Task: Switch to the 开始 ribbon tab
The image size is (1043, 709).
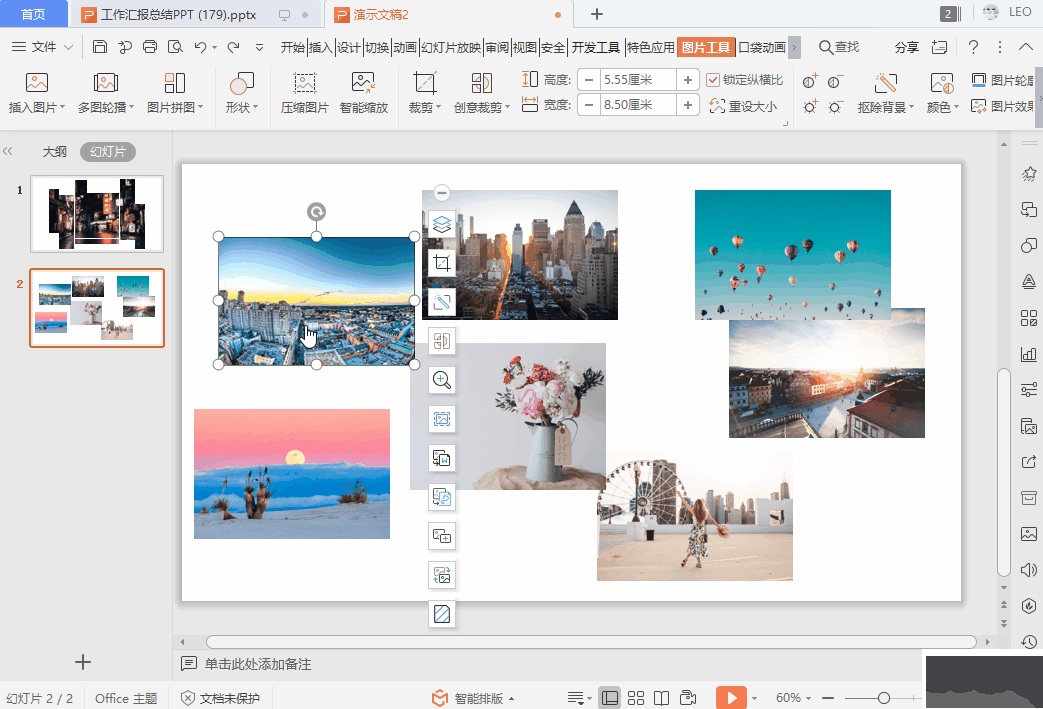Action: 293,45
